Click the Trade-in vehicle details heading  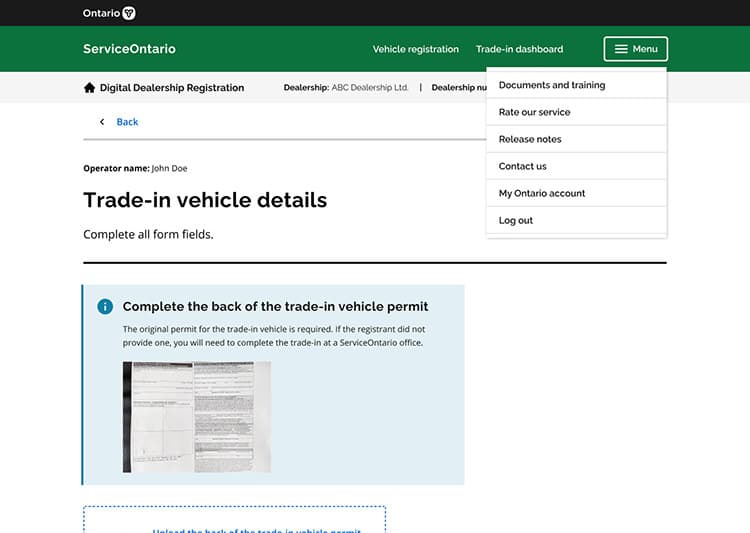[x=205, y=200]
